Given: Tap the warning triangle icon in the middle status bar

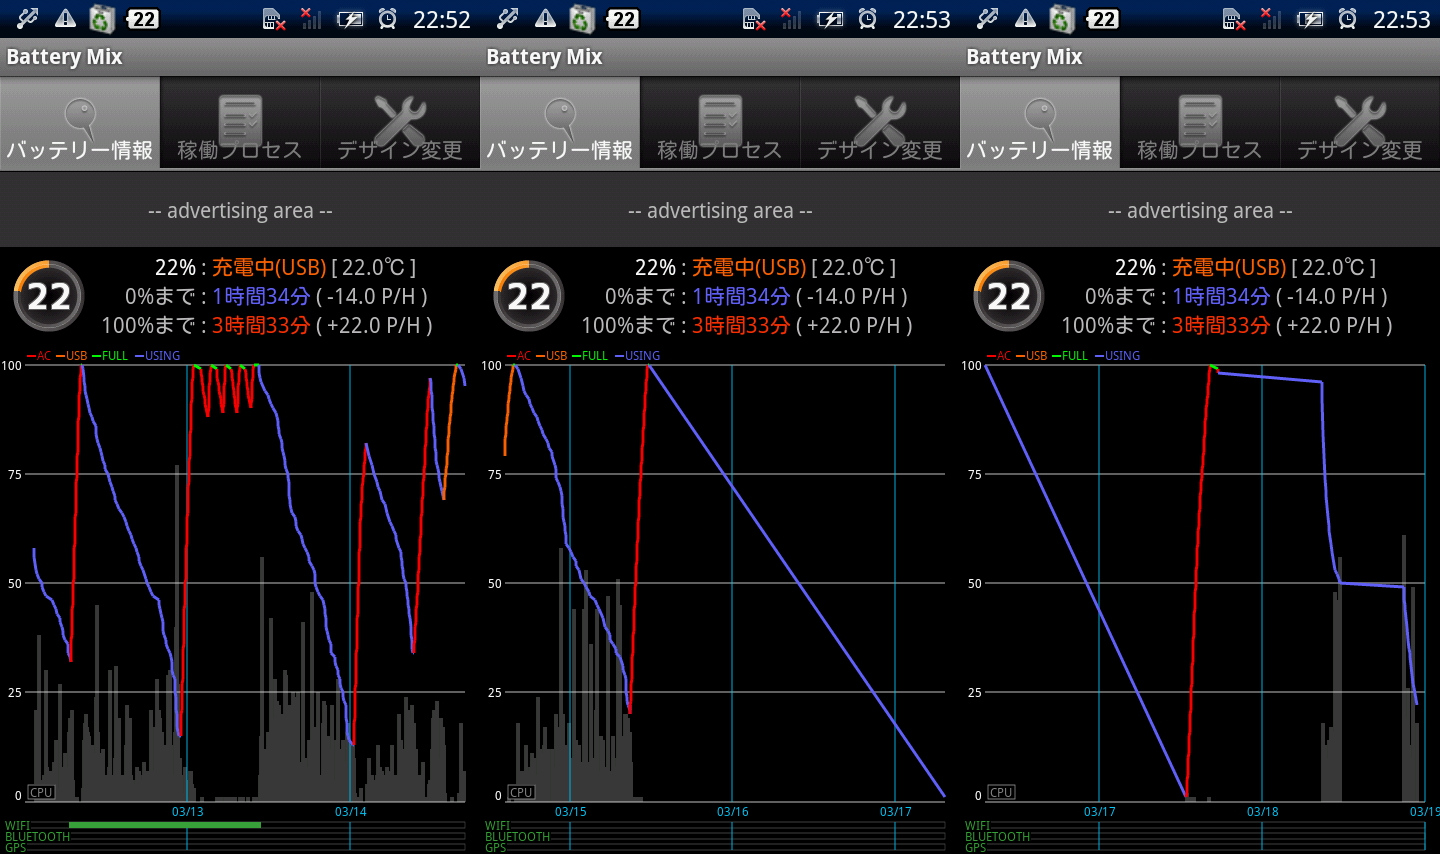Looking at the screenshot, I should (x=545, y=18).
